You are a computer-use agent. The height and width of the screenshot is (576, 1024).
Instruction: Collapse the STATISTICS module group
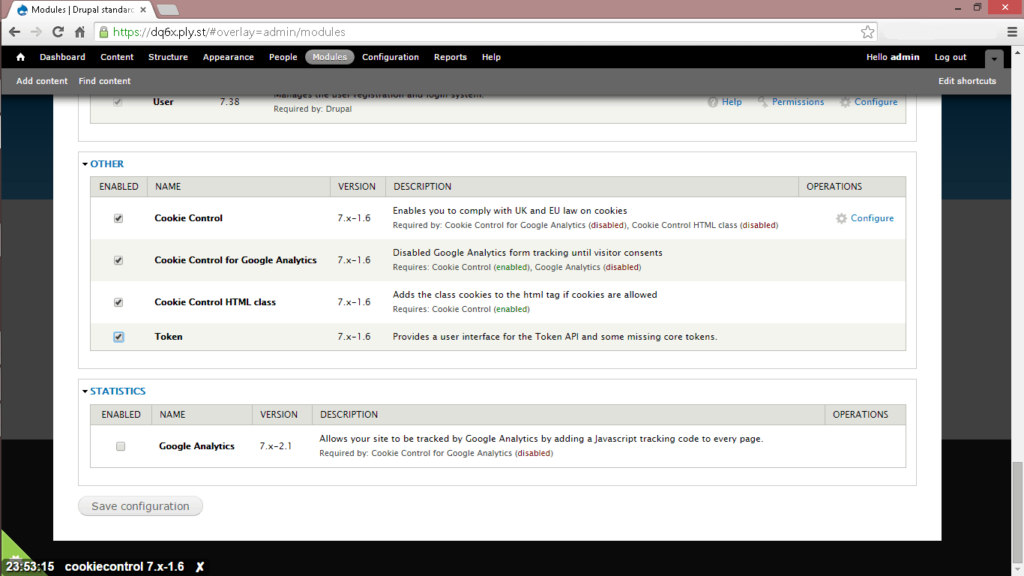point(118,391)
